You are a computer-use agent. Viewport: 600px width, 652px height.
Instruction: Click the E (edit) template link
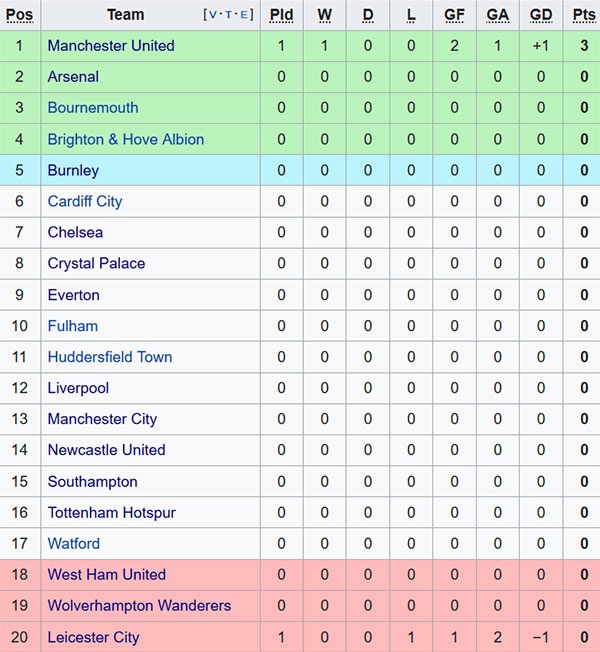click(243, 16)
